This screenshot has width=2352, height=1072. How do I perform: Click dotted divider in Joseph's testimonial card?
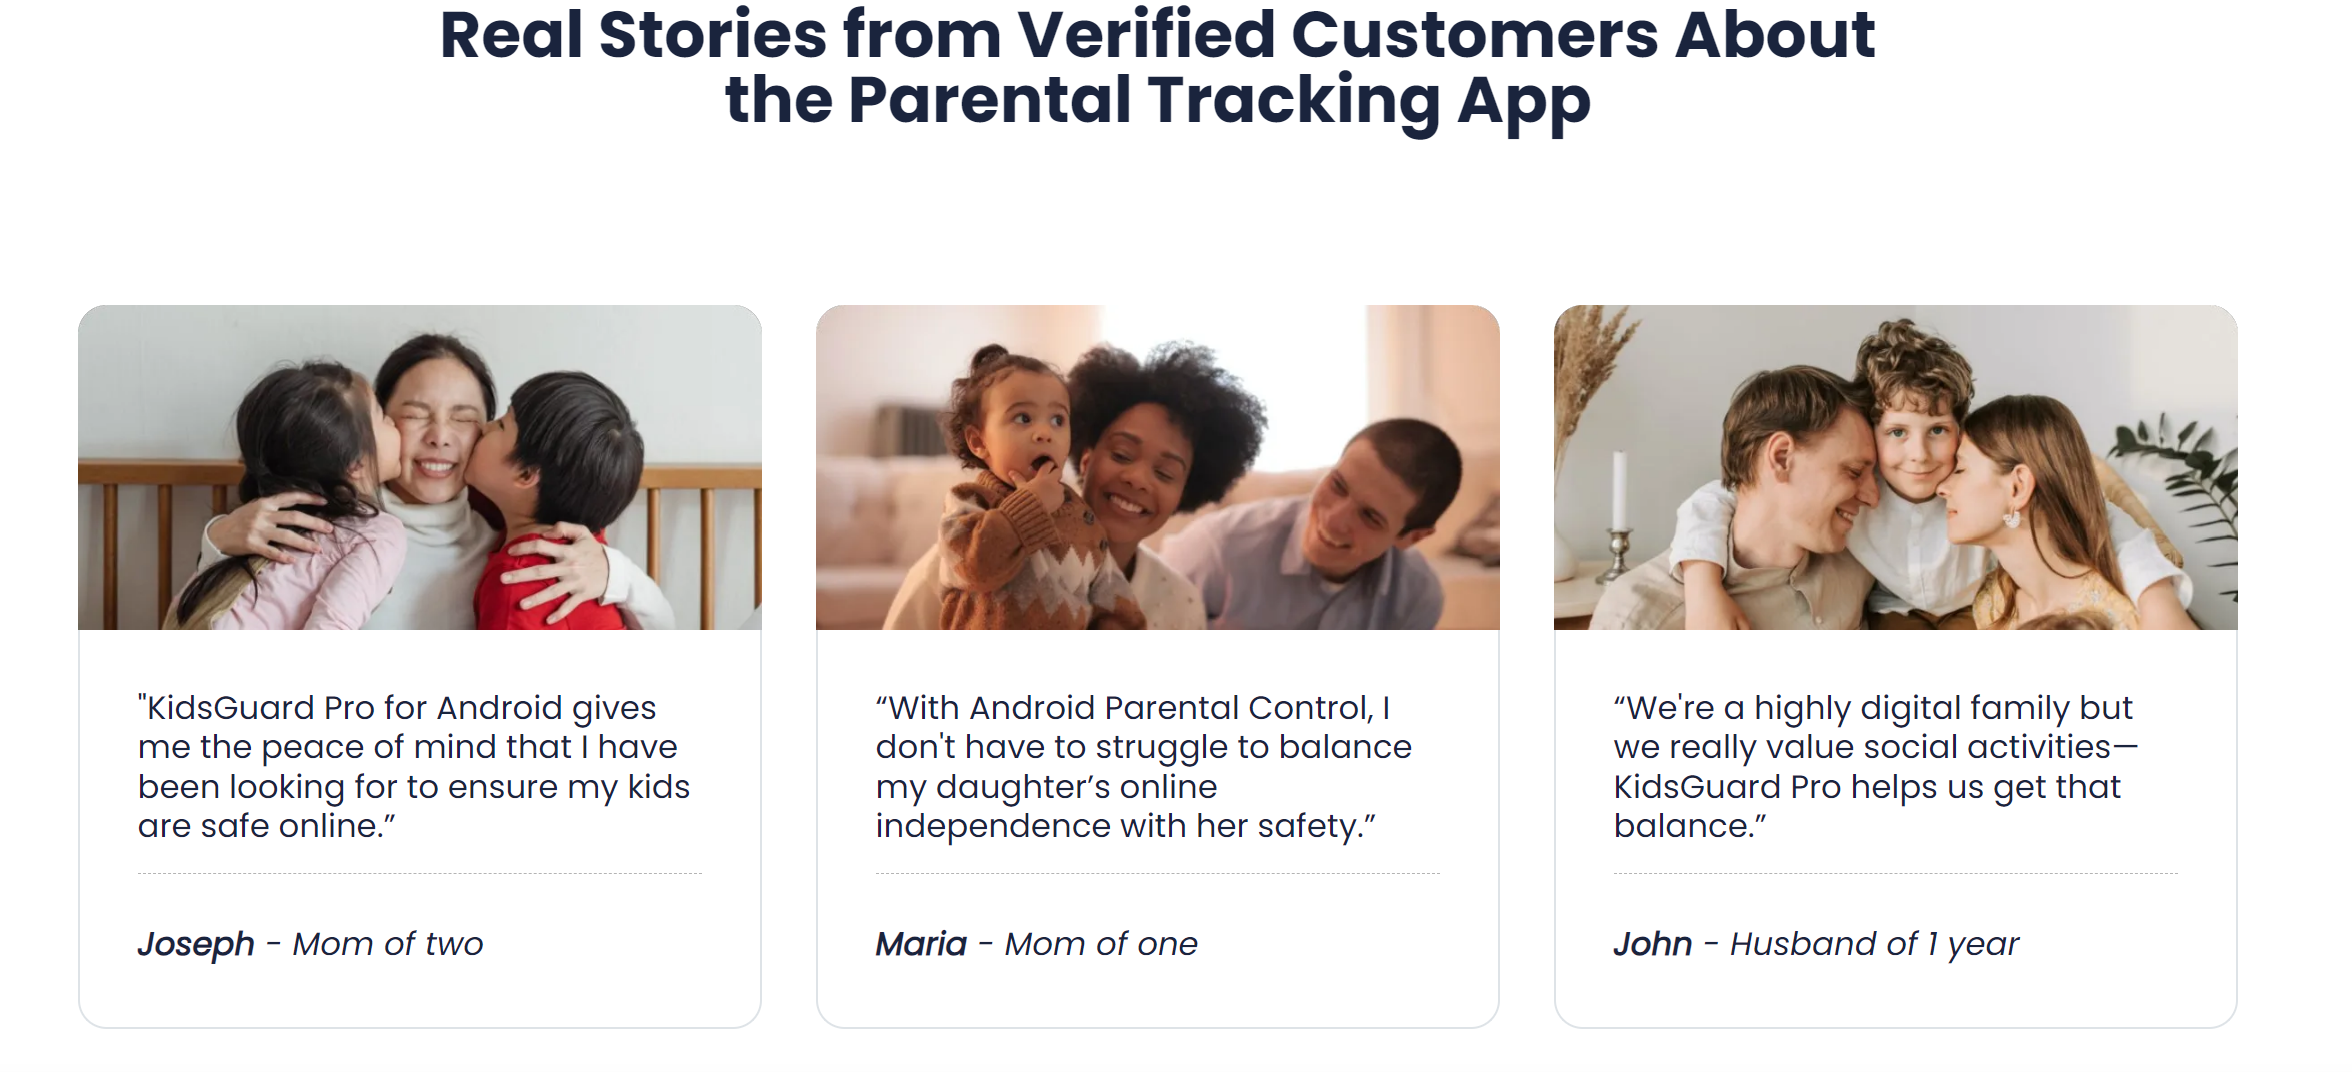pos(420,874)
